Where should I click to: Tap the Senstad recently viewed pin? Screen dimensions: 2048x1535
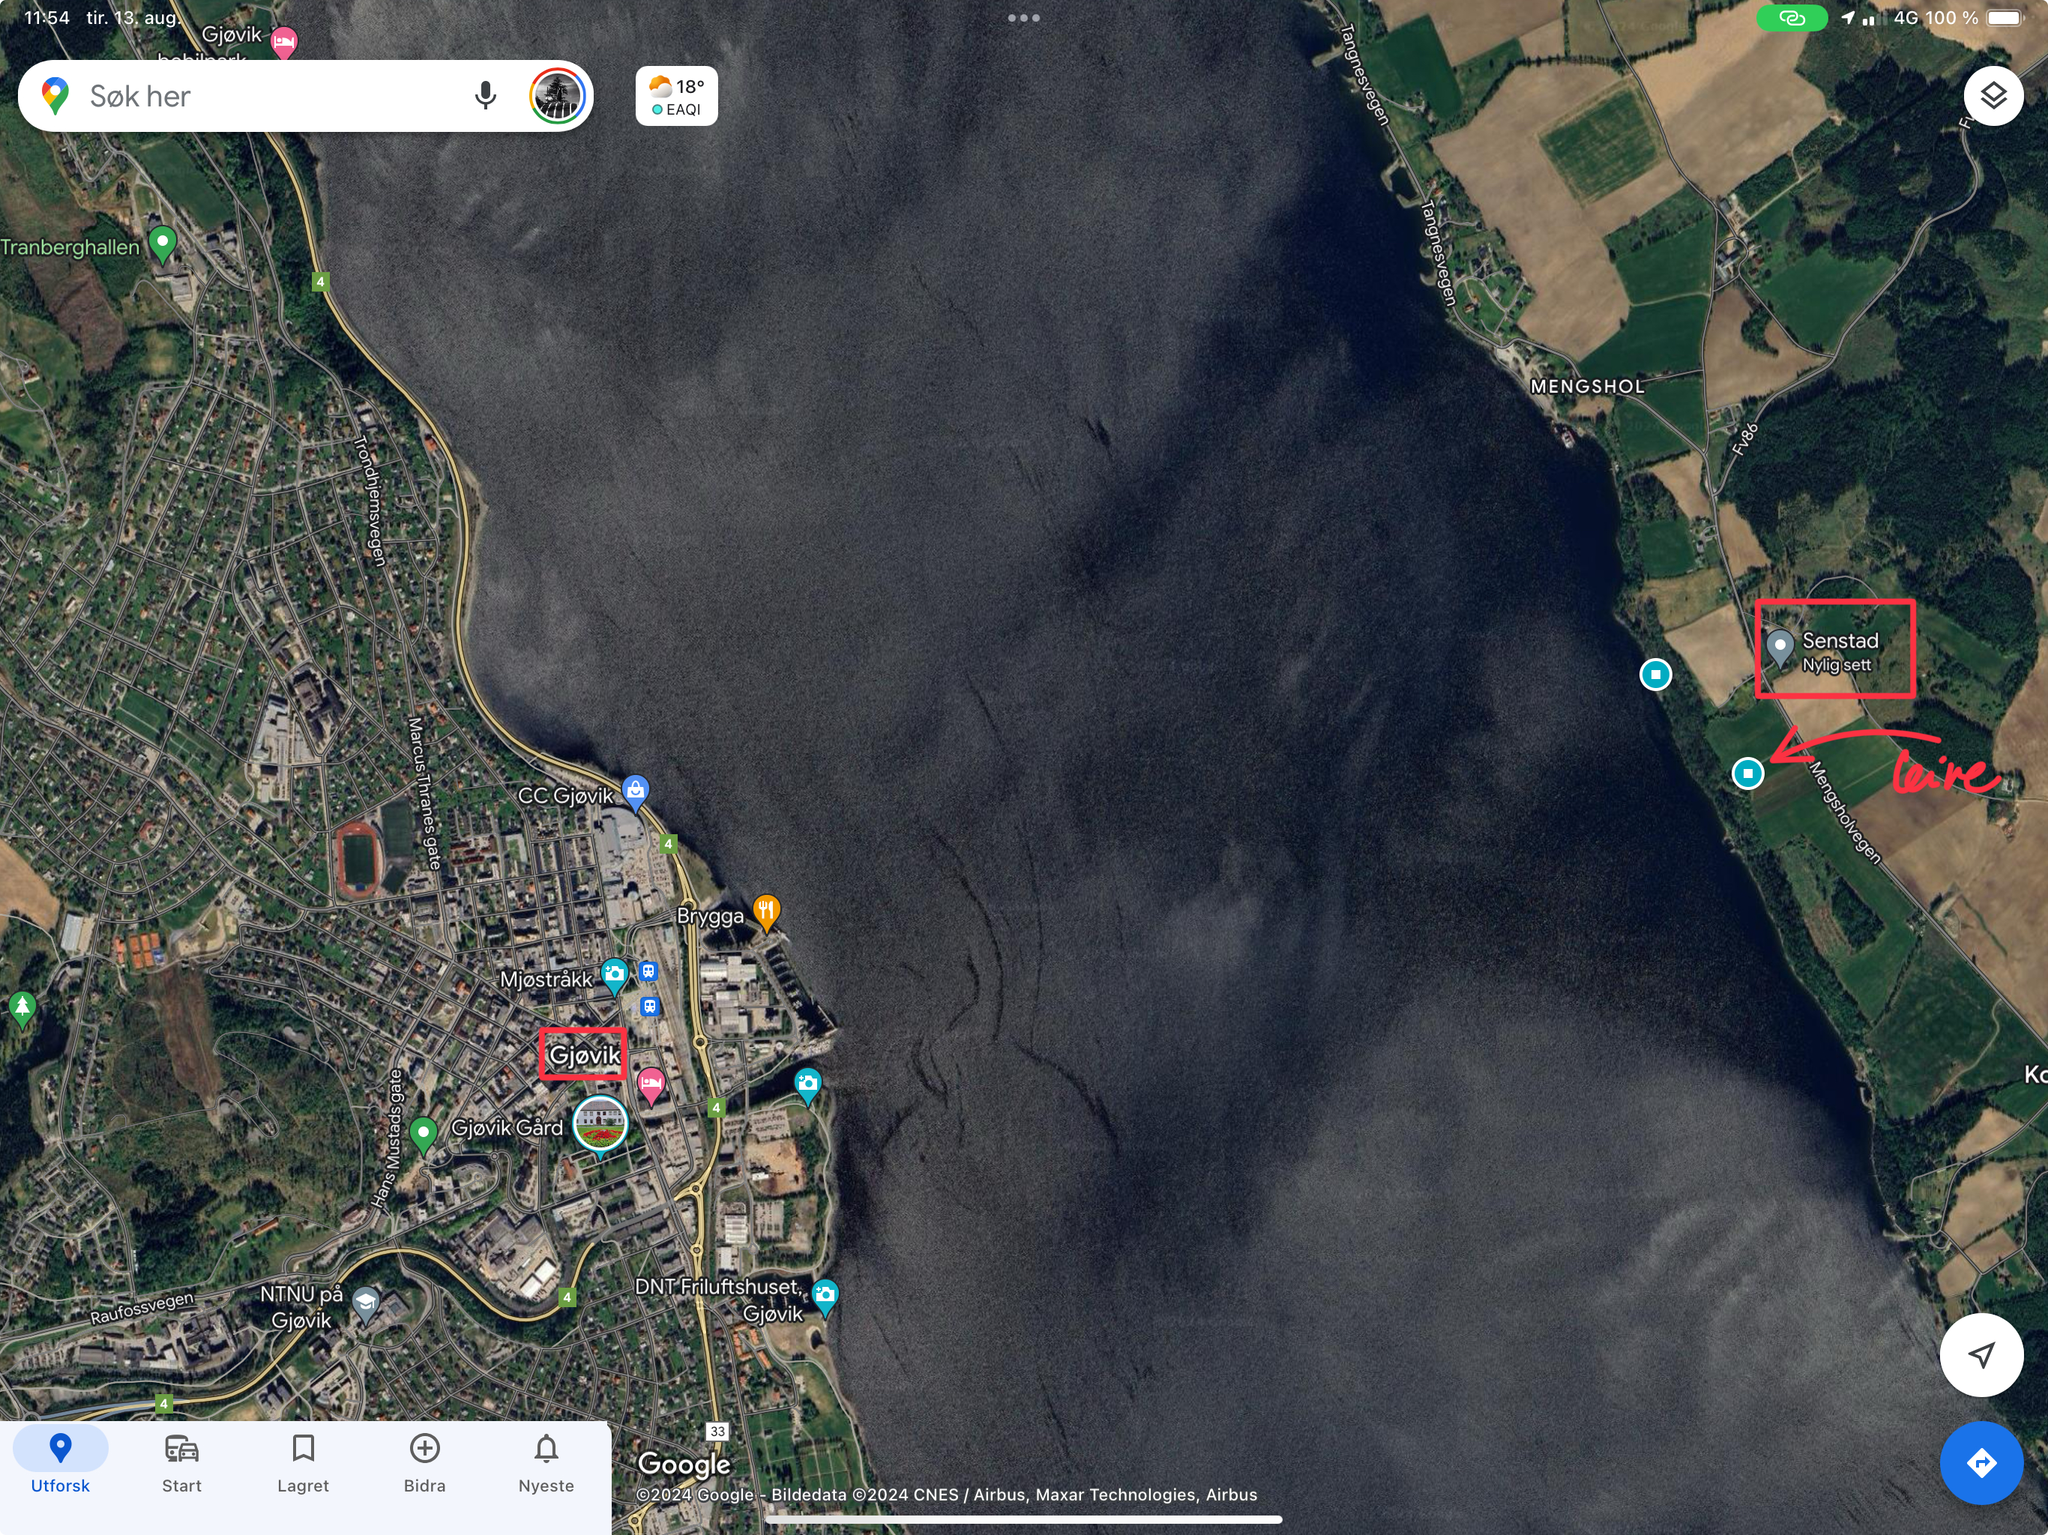[1780, 646]
